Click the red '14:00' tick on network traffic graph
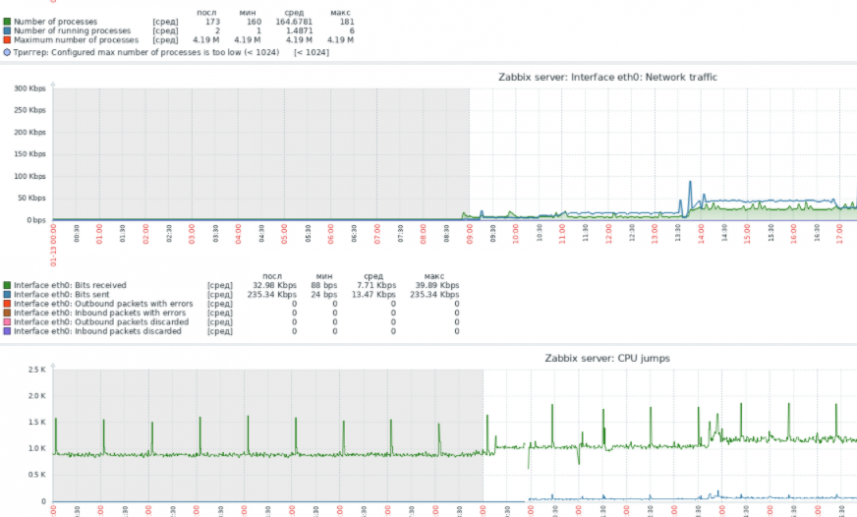The height and width of the screenshot is (517, 857). (x=701, y=233)
